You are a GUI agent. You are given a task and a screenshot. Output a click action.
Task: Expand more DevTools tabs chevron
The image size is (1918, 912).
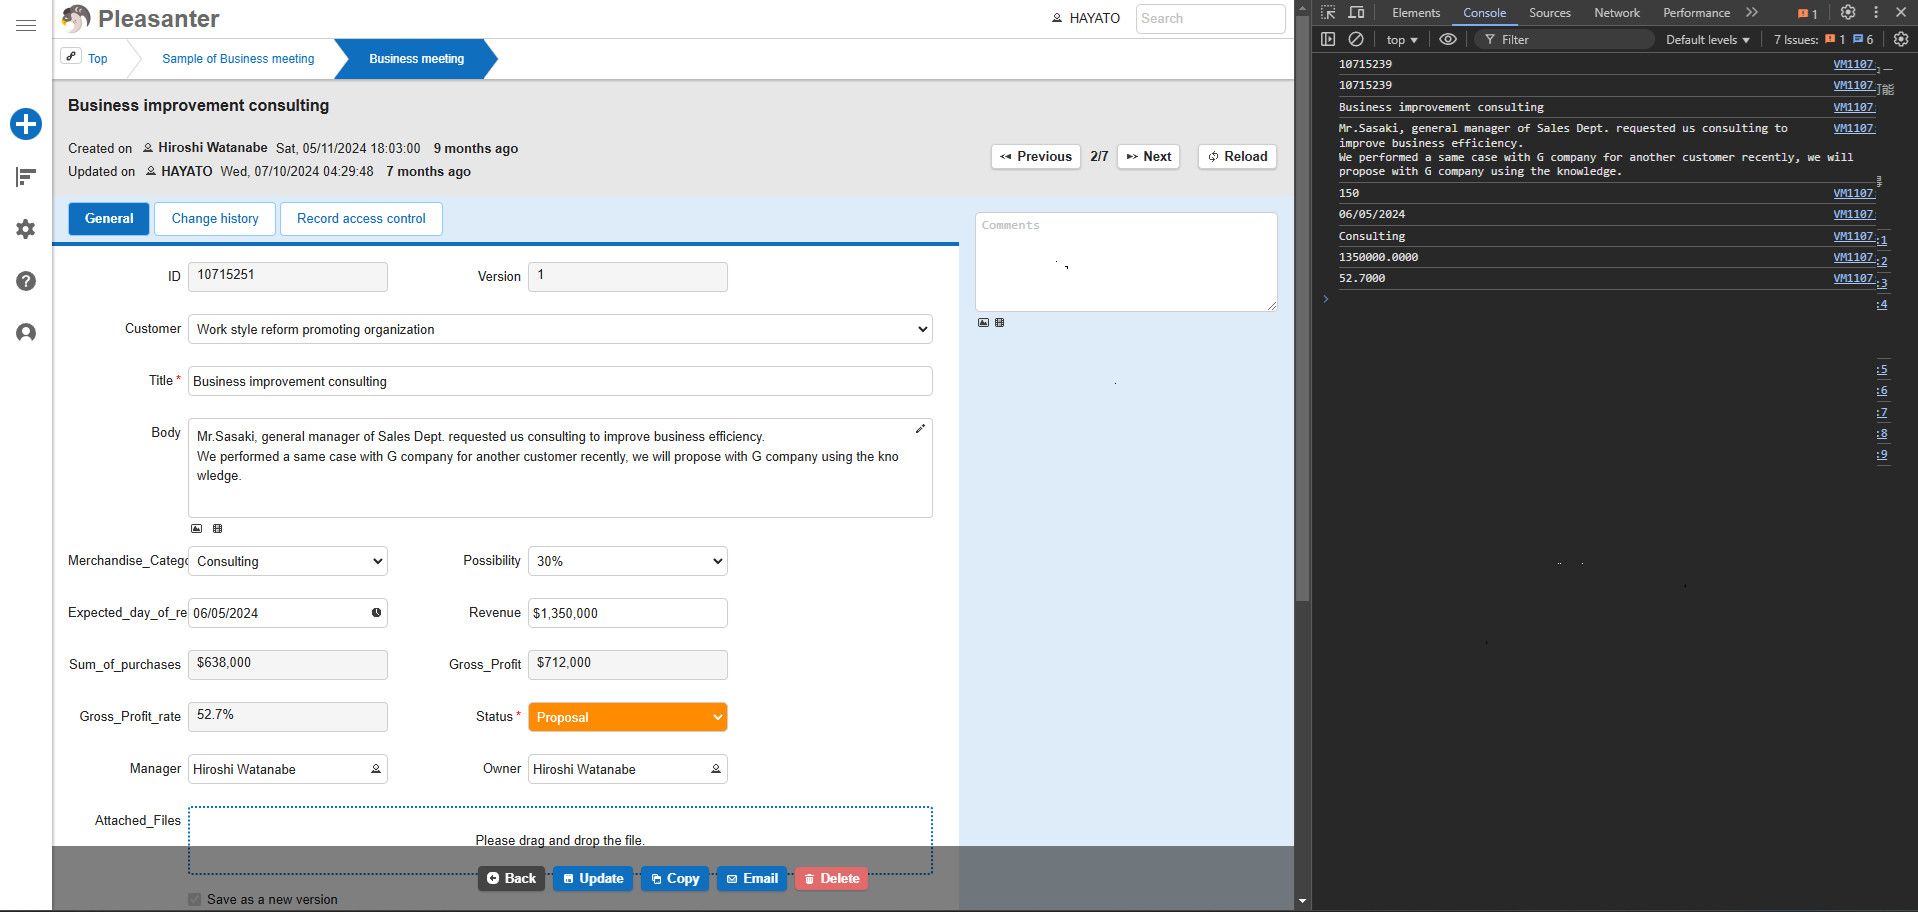pyautogui.click(x=1752, y=13)
